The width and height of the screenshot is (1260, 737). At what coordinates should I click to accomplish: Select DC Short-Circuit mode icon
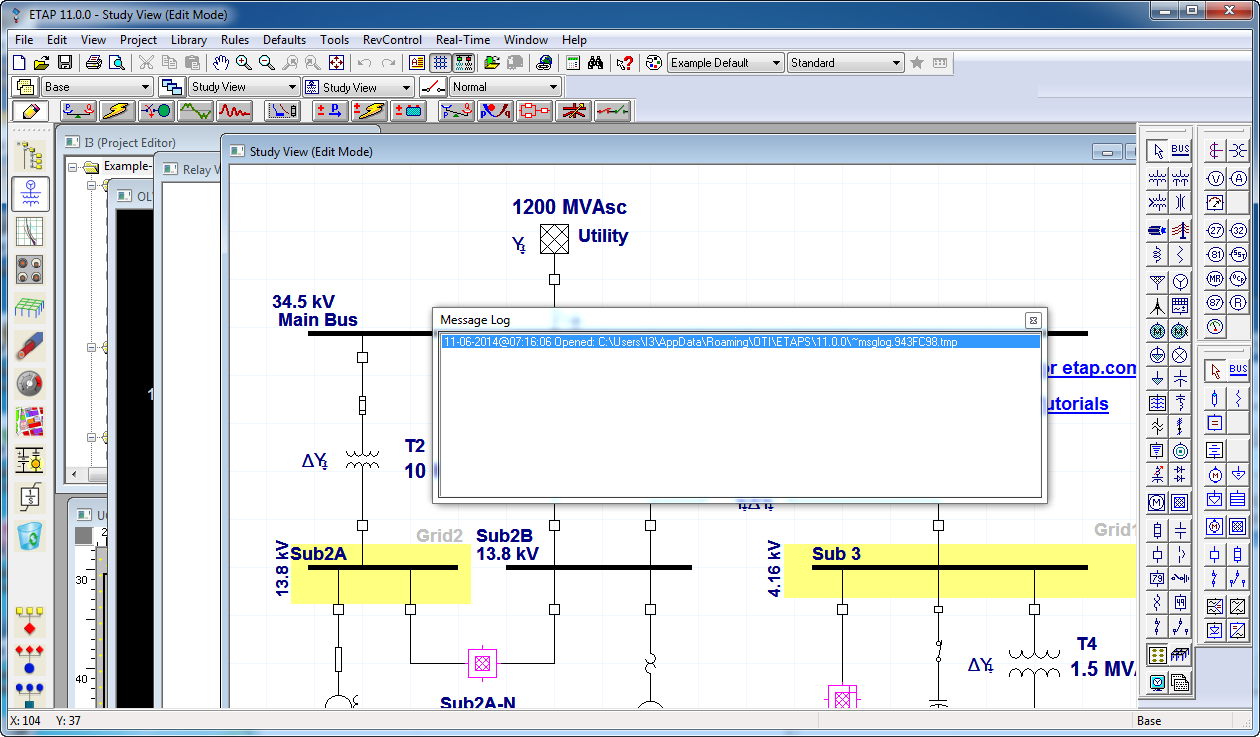pos(369,111)
